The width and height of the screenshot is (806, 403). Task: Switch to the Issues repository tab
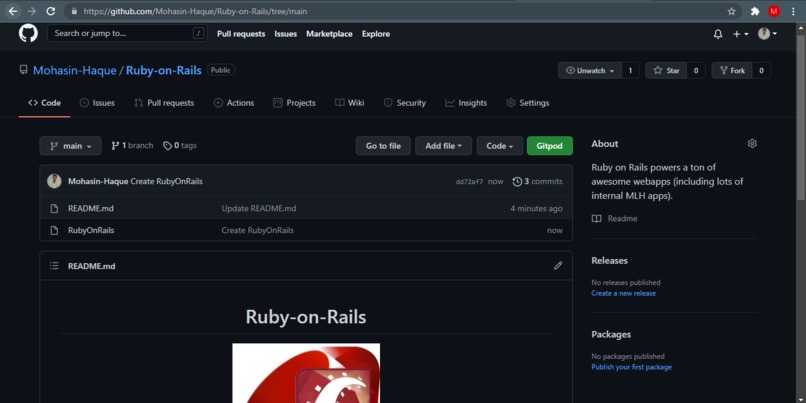click(97, 103)
